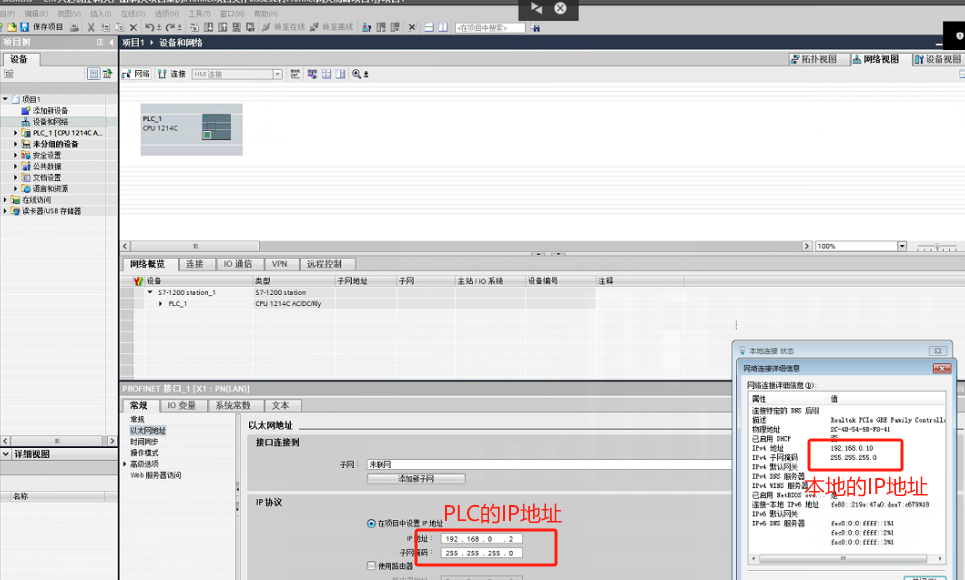Click the Network (网络) button in the editor toolbar
This screenshot has height=580, width=965.
tap(136, 74)
